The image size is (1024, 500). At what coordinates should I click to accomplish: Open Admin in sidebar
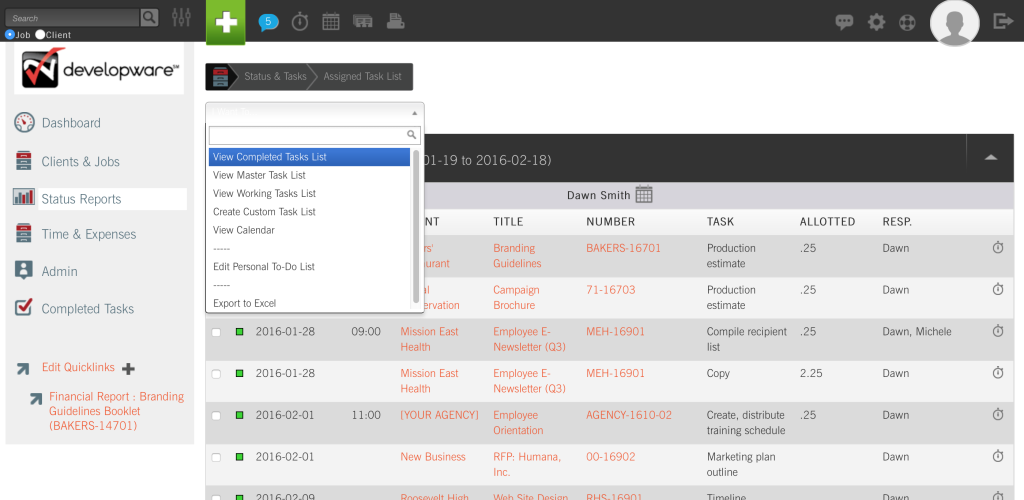[59, 271]
